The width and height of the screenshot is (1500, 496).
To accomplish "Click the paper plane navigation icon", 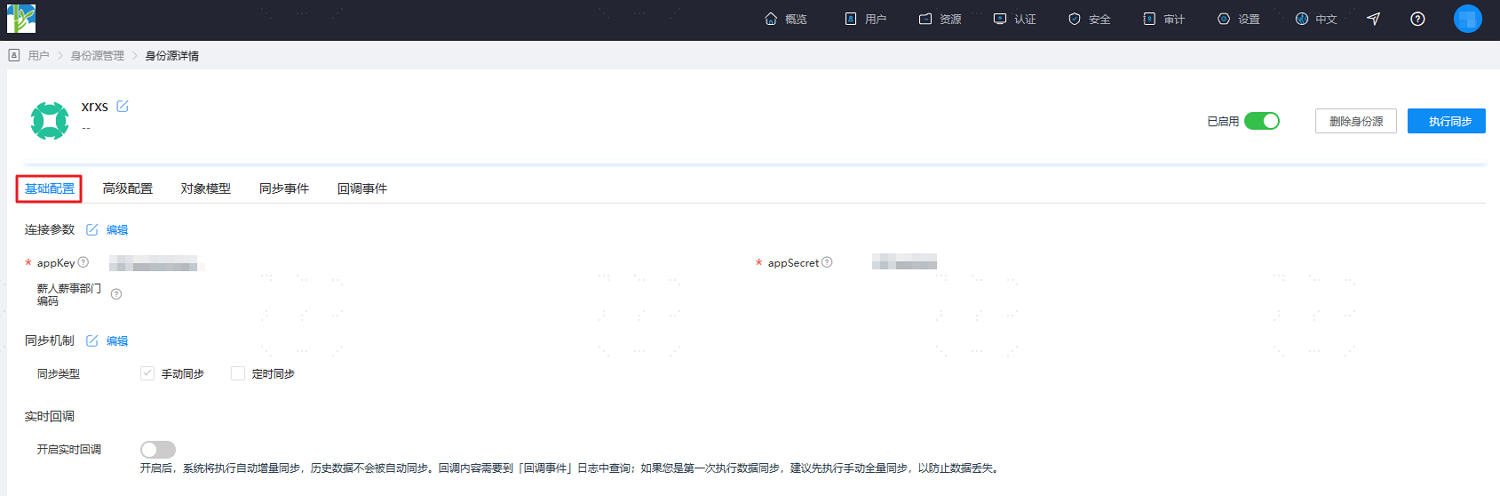I will [x=1374, y=19].
